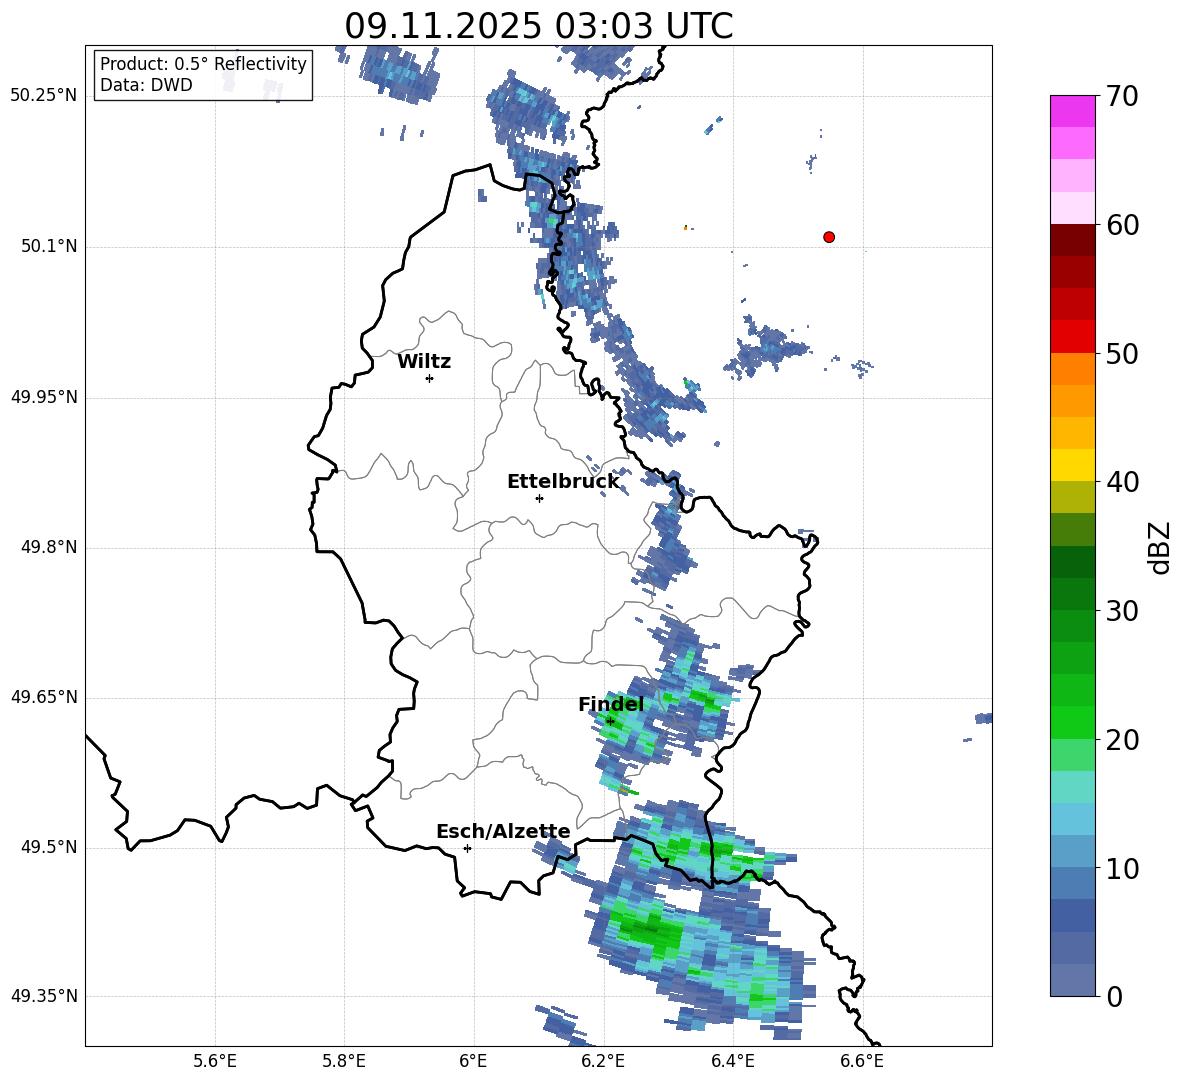Screen dimensions: 1184x1081
Task: Click the 49.8°N latitude label
Action: click(x=49, y=547)
